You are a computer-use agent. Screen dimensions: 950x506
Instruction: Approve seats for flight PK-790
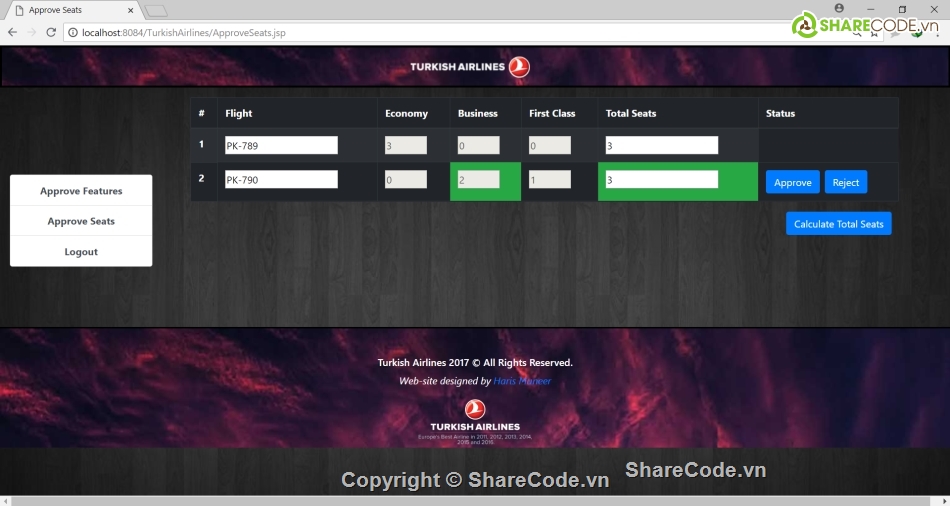coord(792,182)
